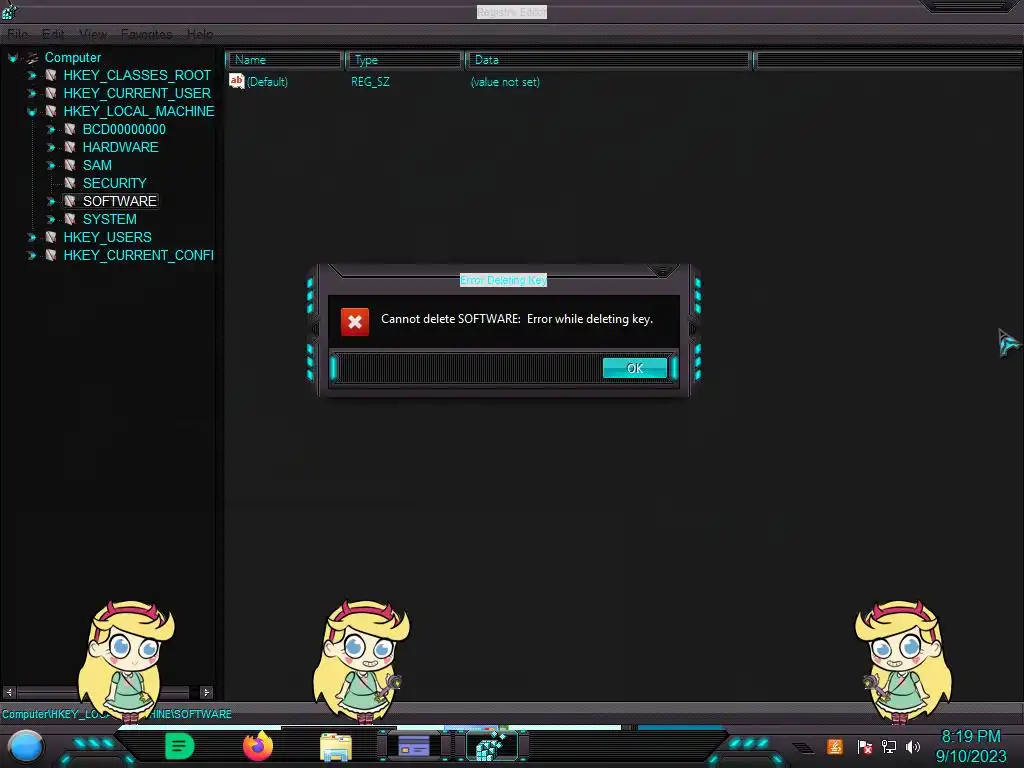Click the OK button in error dialog

coord(635,368)
